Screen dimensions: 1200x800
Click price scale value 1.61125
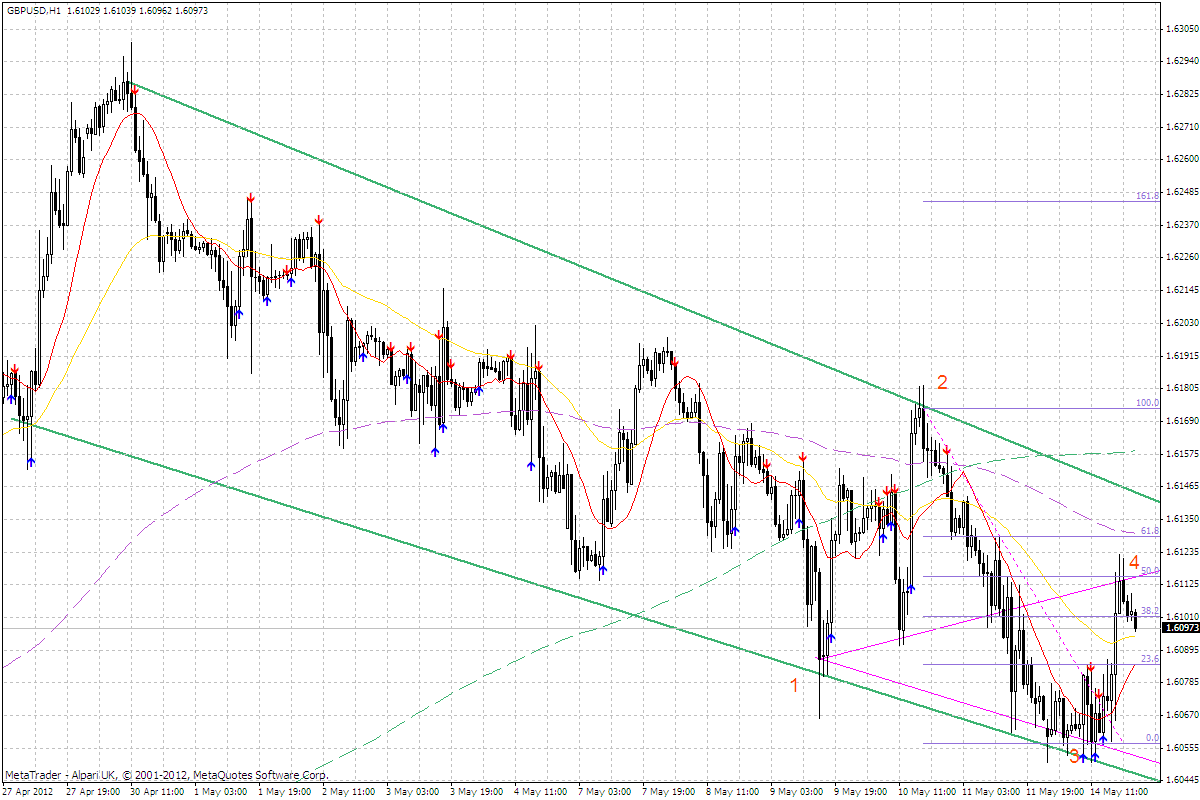click(x=1183, y=584)
